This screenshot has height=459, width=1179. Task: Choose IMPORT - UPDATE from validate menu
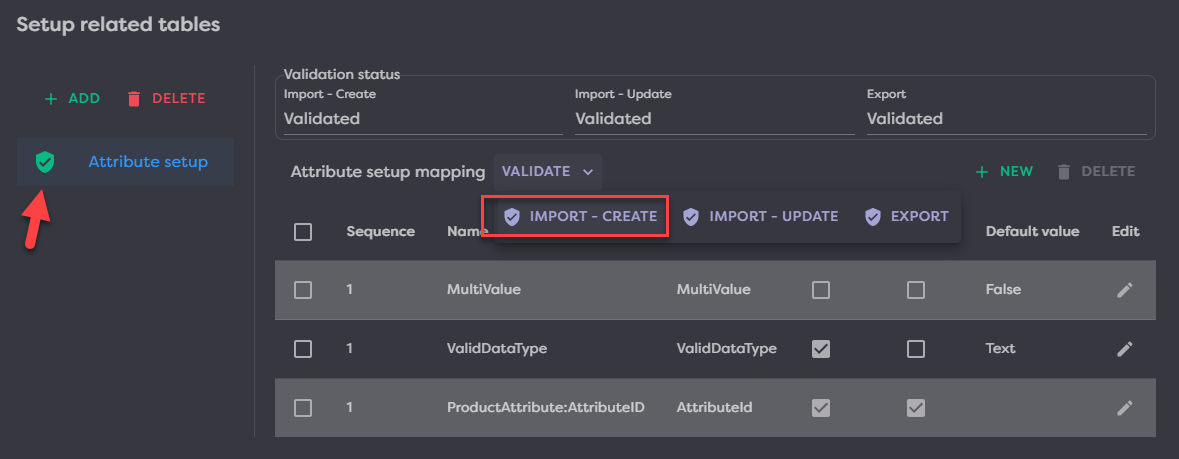click(761, 217)
